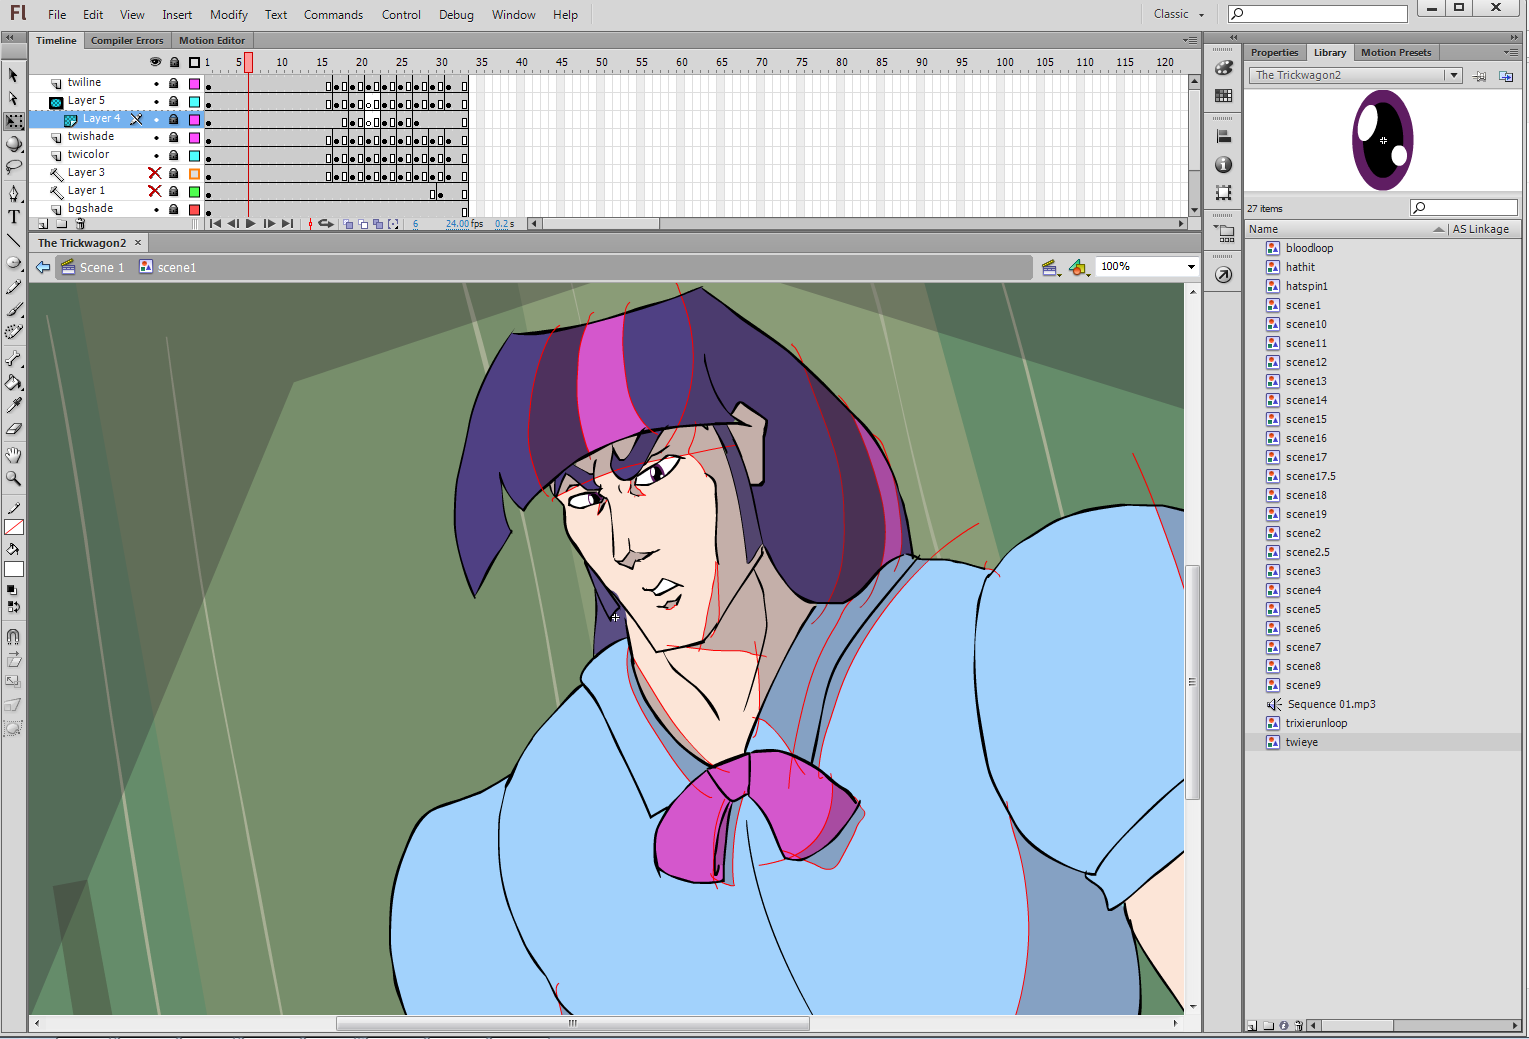Select the Pencil tool
This screenshot has height=1039, width=1529.
pyautogui.click(x=13, y=287)
